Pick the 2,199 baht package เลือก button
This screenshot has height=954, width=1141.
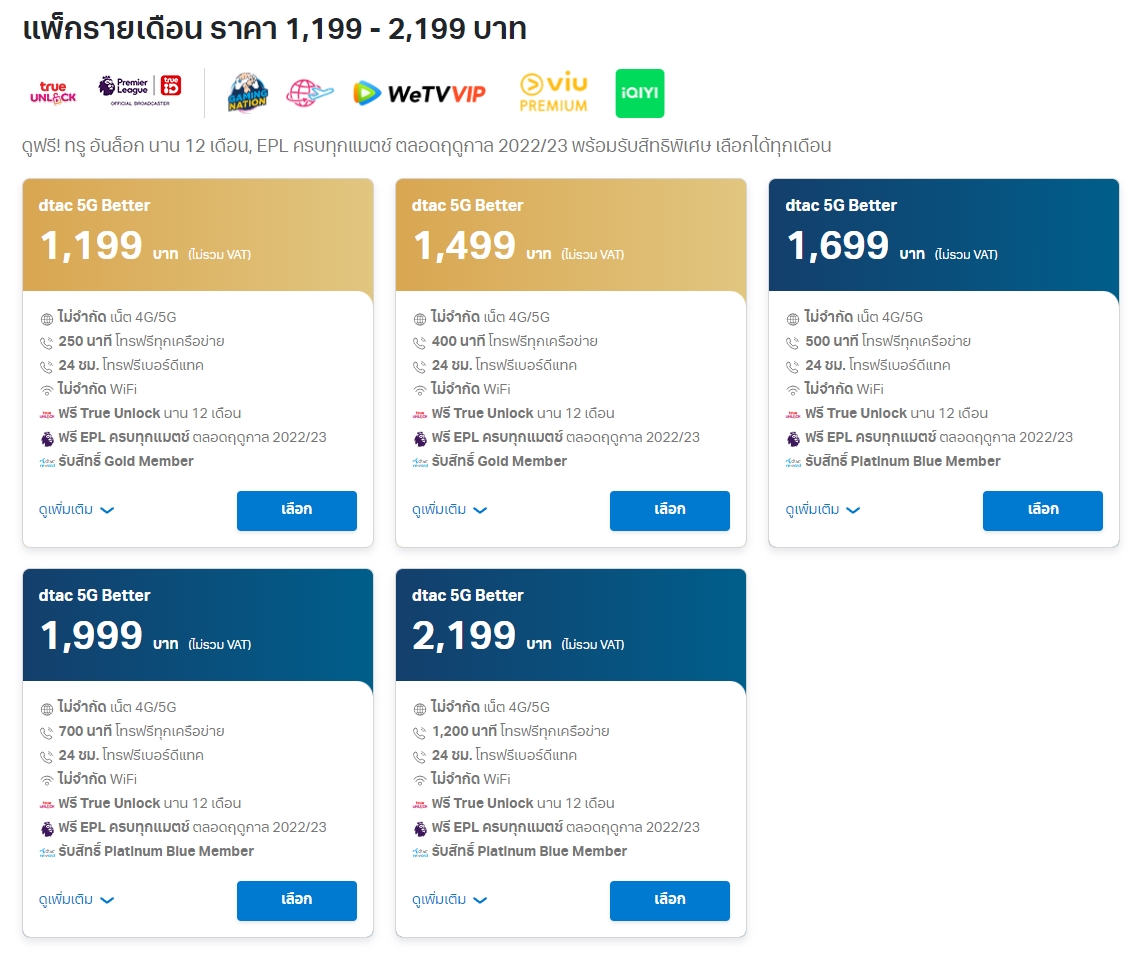(x=669, y=900)
